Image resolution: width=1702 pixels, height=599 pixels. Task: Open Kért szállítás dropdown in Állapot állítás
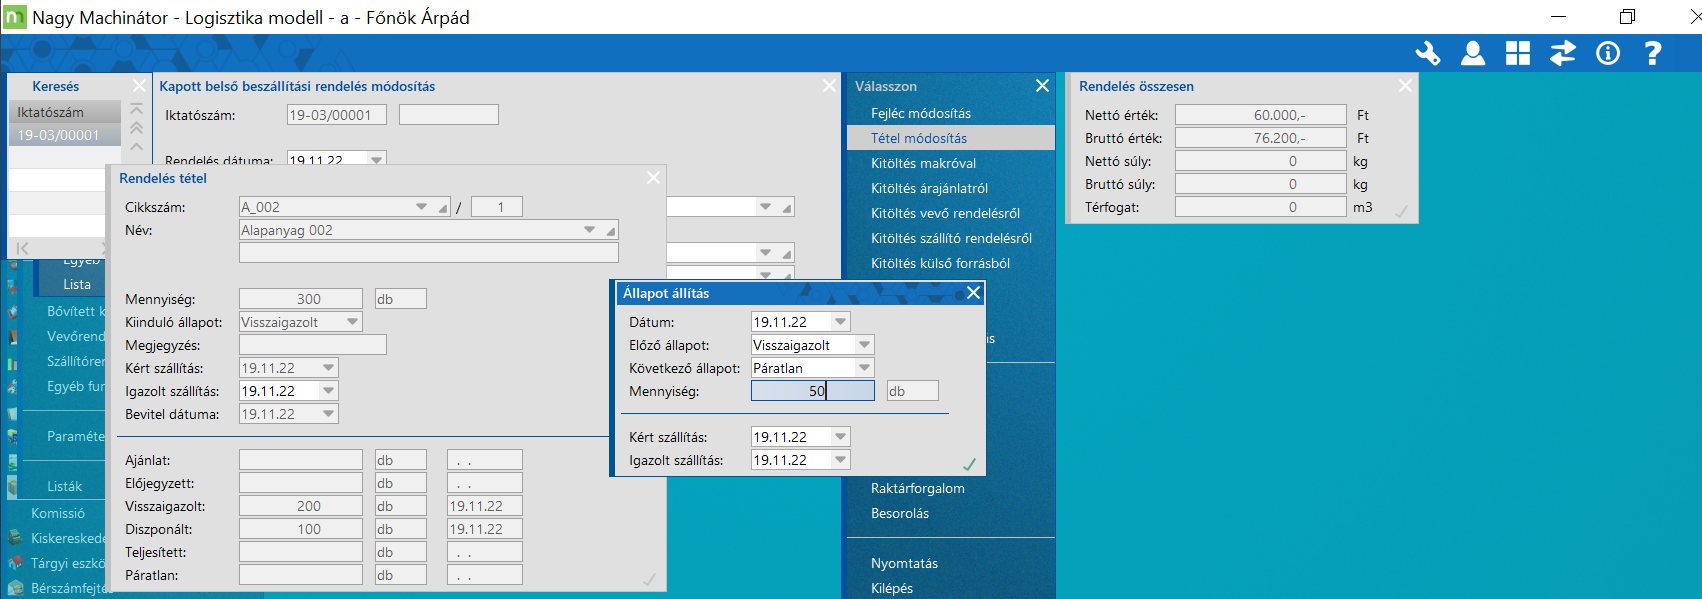coord(841,437)
